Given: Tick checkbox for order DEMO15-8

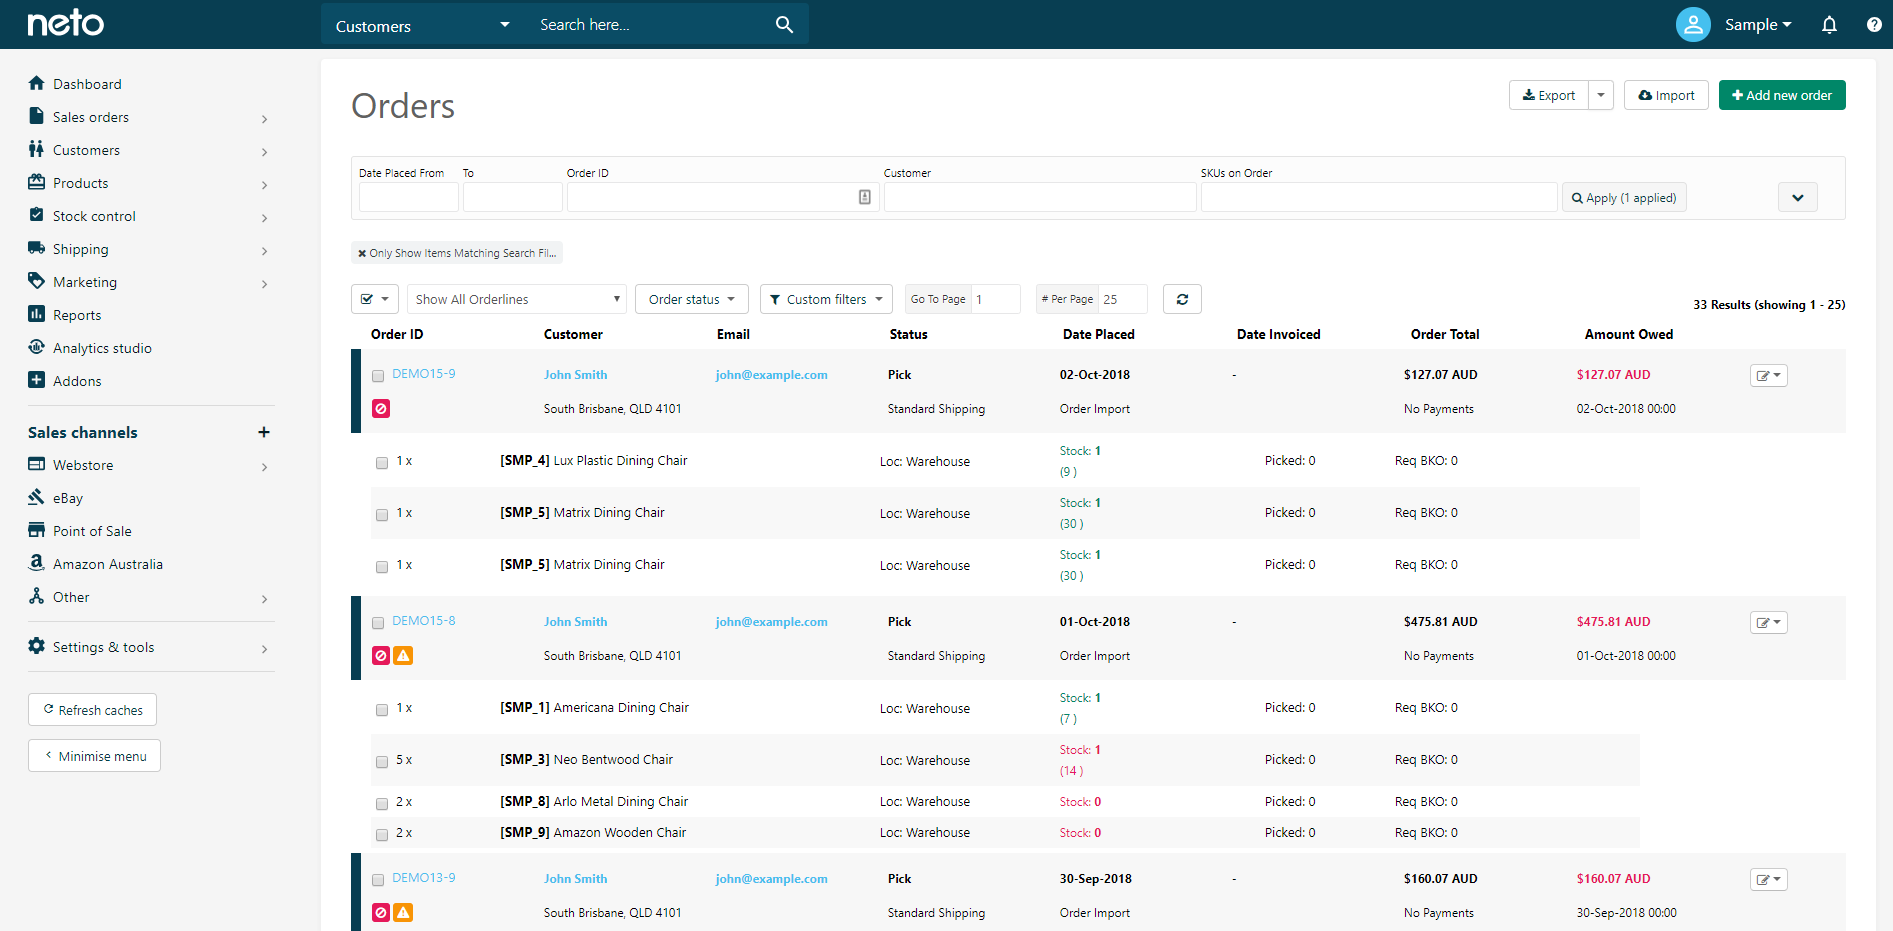Looking at the screenshot, I should click(x=378, y=623).
